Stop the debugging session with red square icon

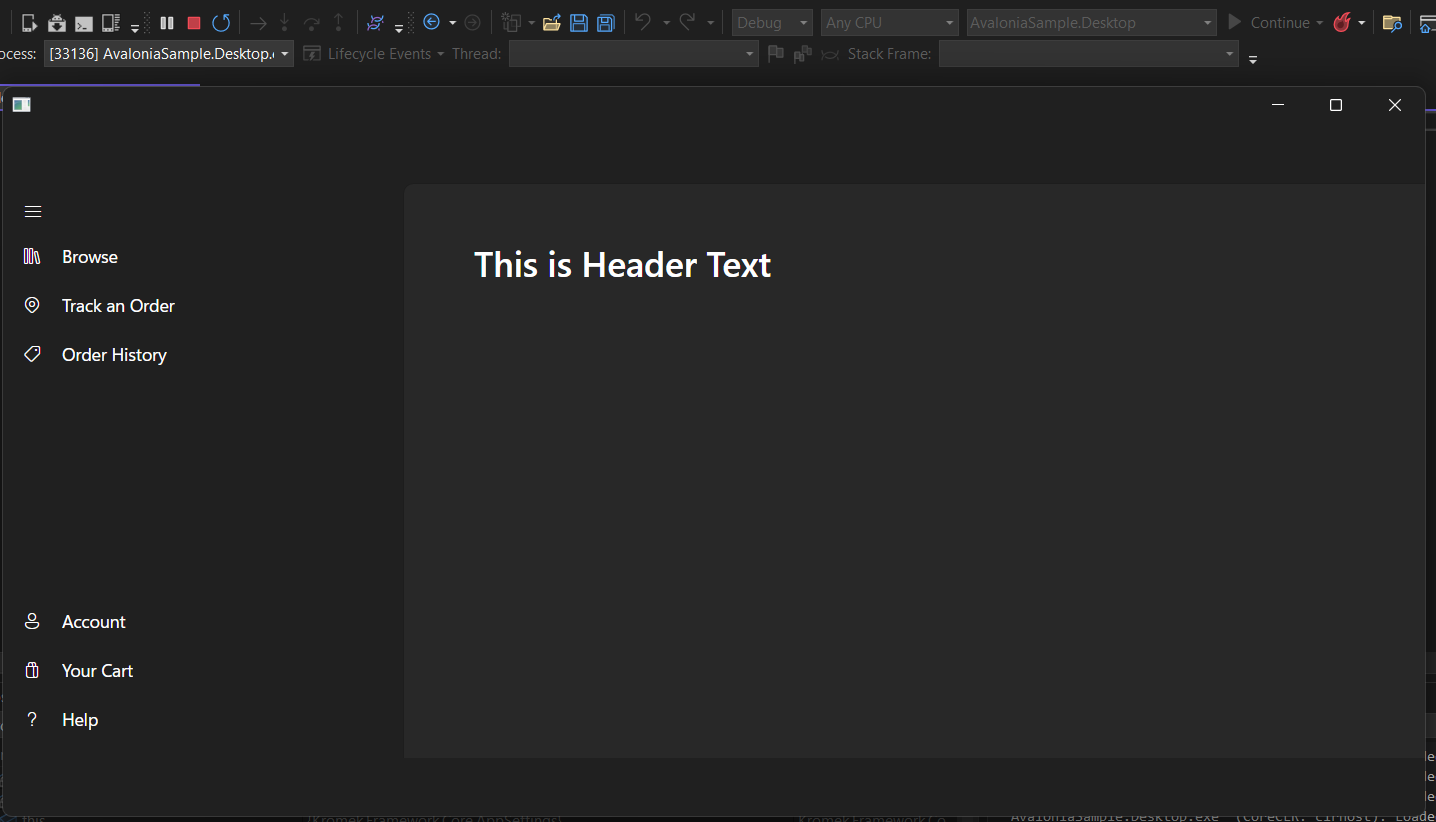pos(192,22)
